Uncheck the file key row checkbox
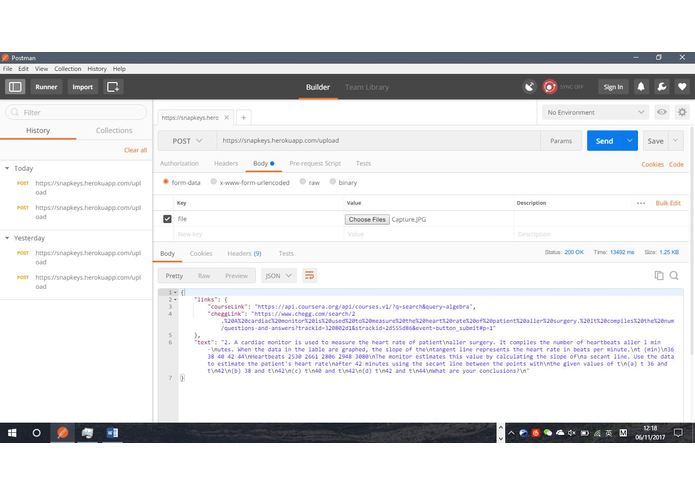 click(x=167, y=219)
